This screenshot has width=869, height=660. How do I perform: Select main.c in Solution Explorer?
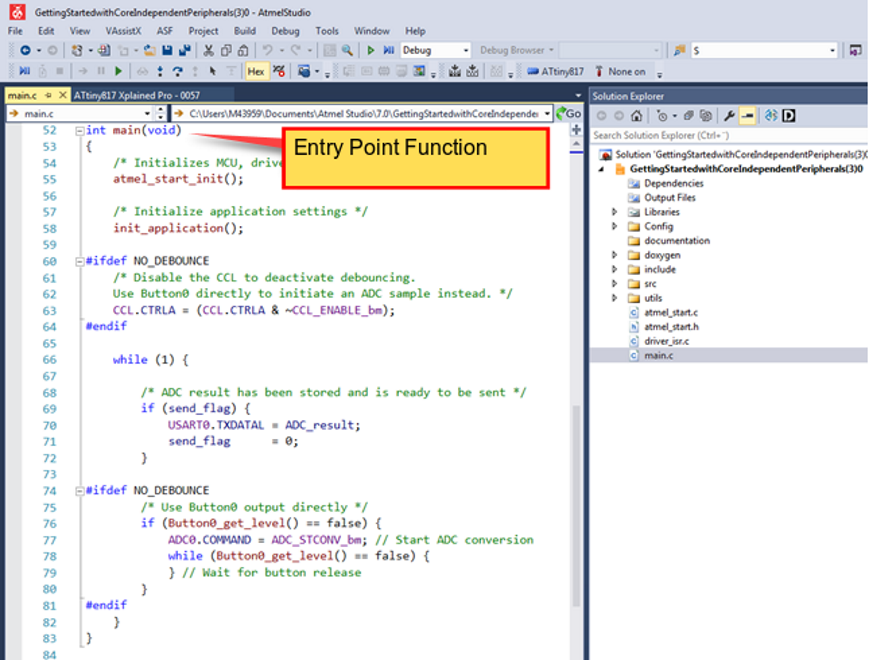[x=658, y=356]
